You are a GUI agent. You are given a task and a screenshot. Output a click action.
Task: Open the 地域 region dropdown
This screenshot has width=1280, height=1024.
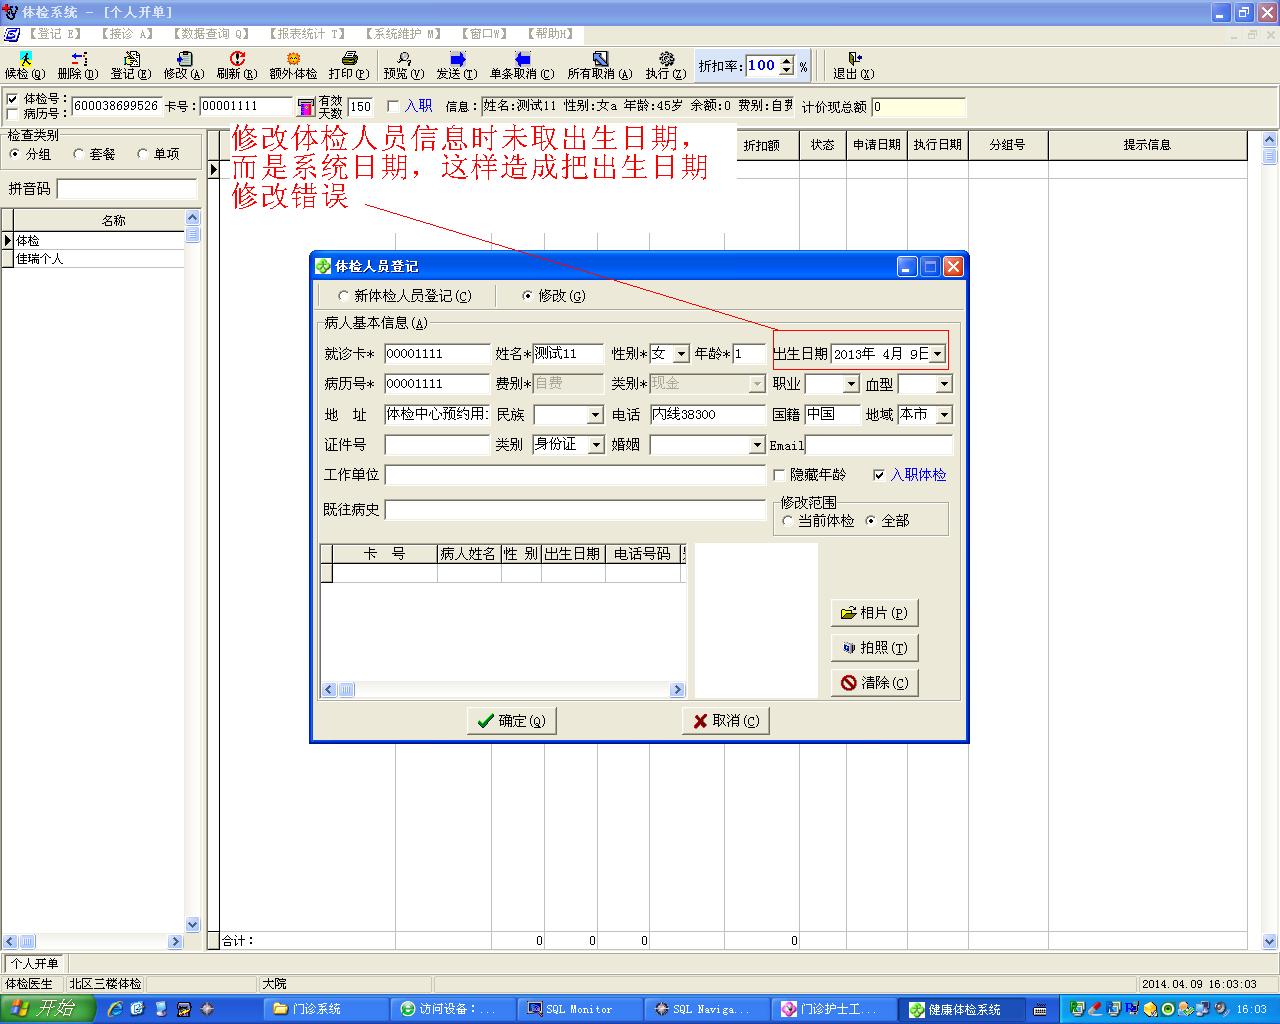point(944,415)
